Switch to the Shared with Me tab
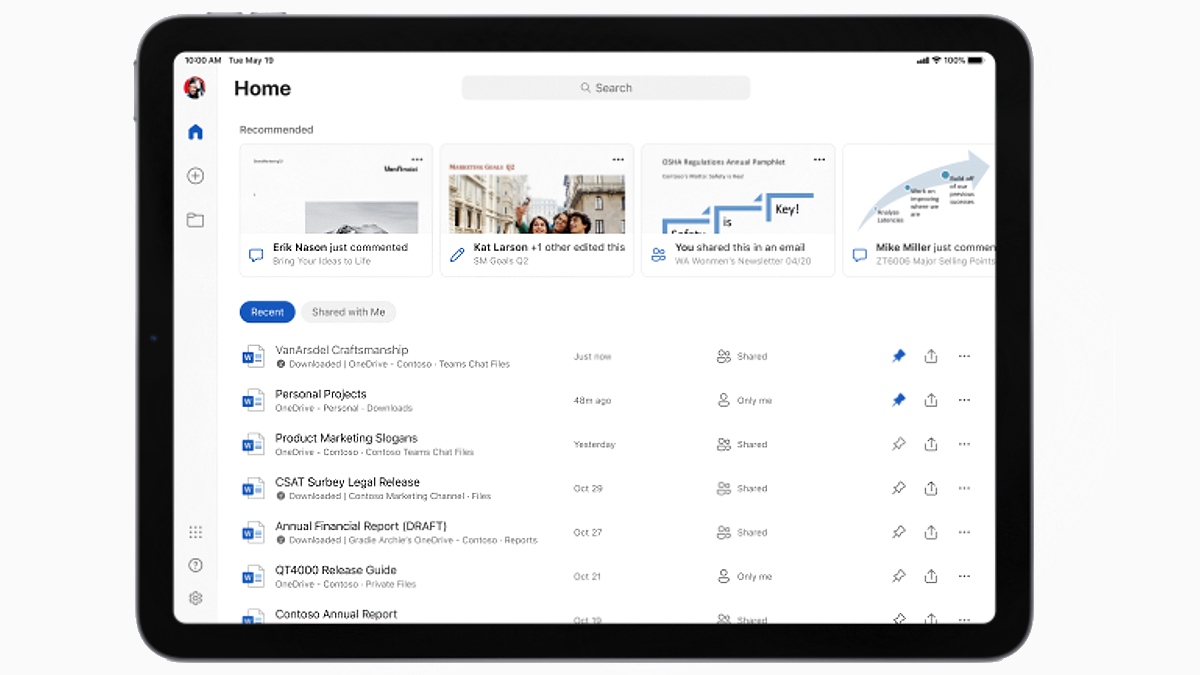Image resolution: width=1200 pixels, height=675 pixels. (348, 312)
